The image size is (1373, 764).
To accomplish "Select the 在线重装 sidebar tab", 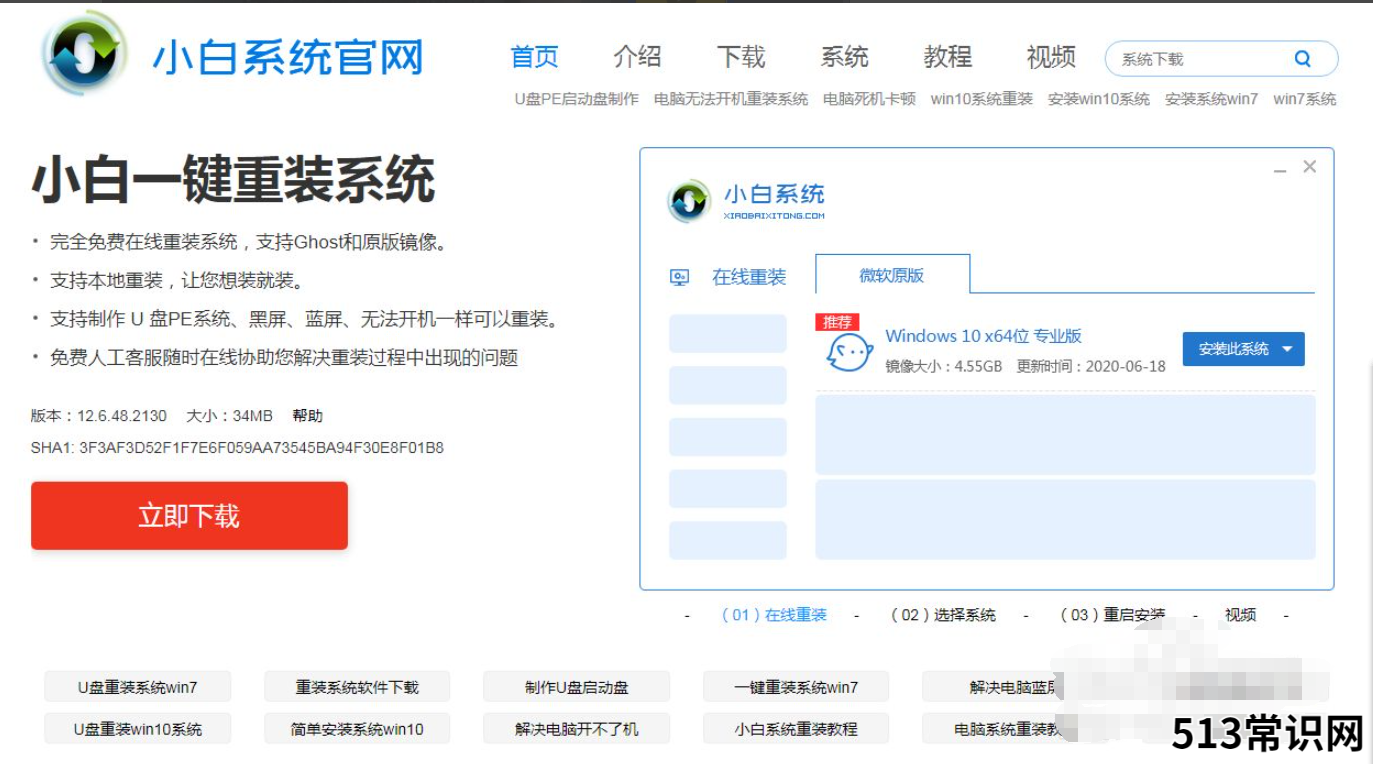I will coord(728,278).
